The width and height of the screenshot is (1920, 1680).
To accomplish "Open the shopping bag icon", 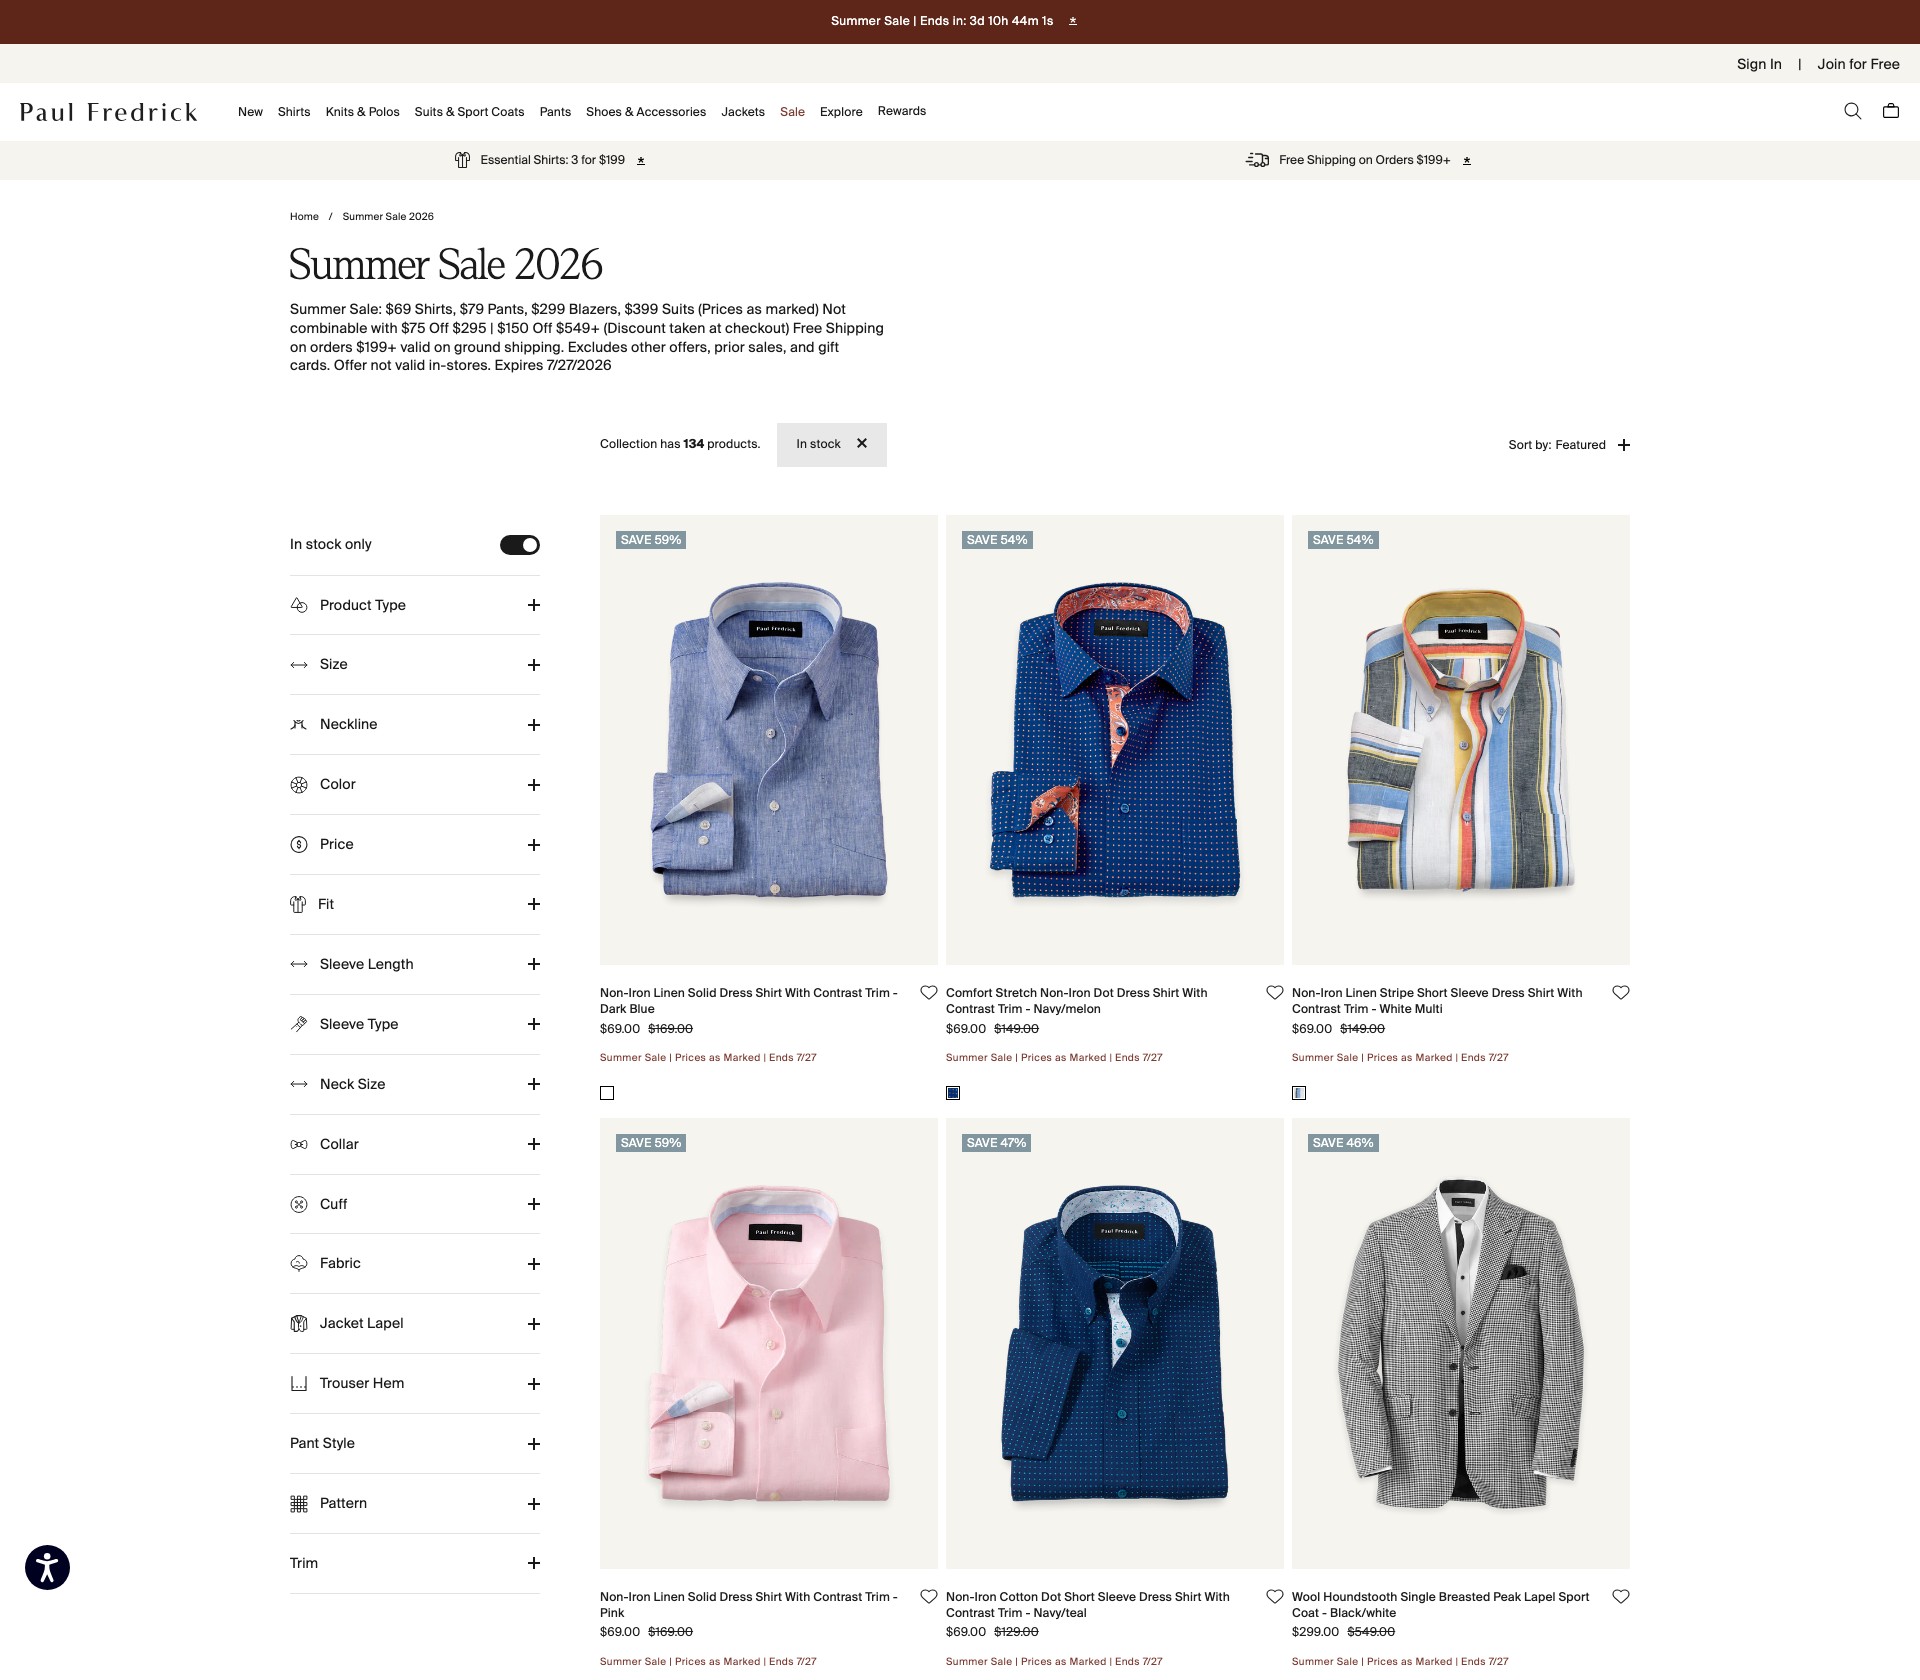I will click(x=1890, y=111).
